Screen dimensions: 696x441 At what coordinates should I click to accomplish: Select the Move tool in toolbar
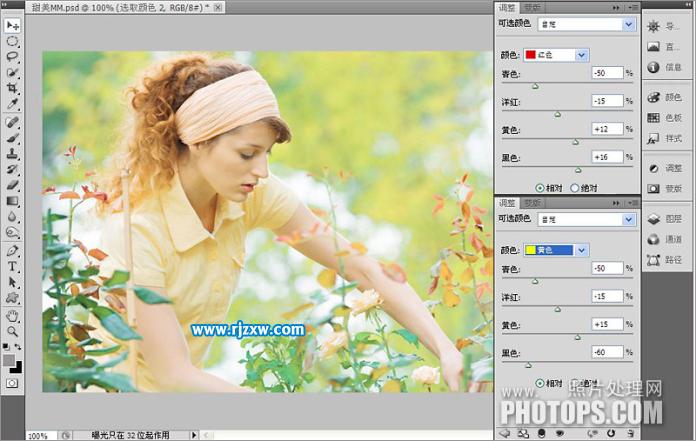pos(12,25)
